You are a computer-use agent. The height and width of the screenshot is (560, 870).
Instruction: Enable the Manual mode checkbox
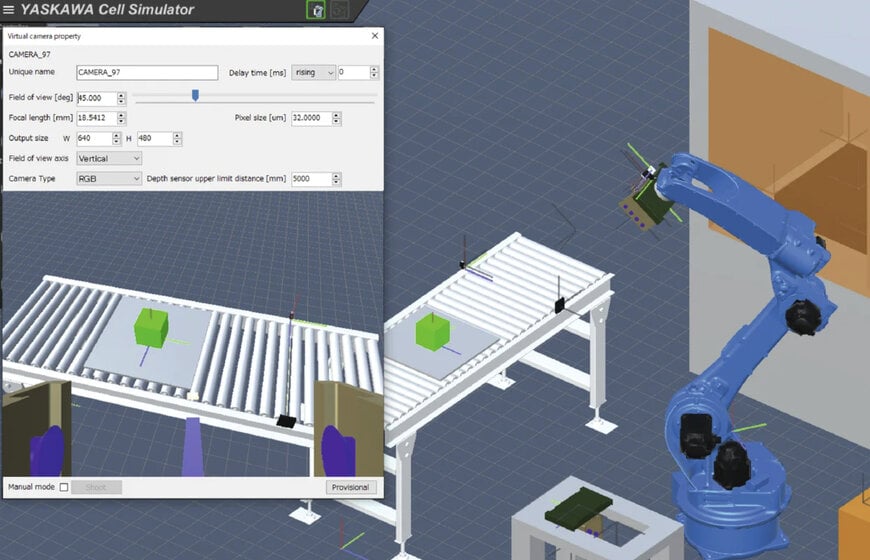pyautogui.click(x=64, y=487)
